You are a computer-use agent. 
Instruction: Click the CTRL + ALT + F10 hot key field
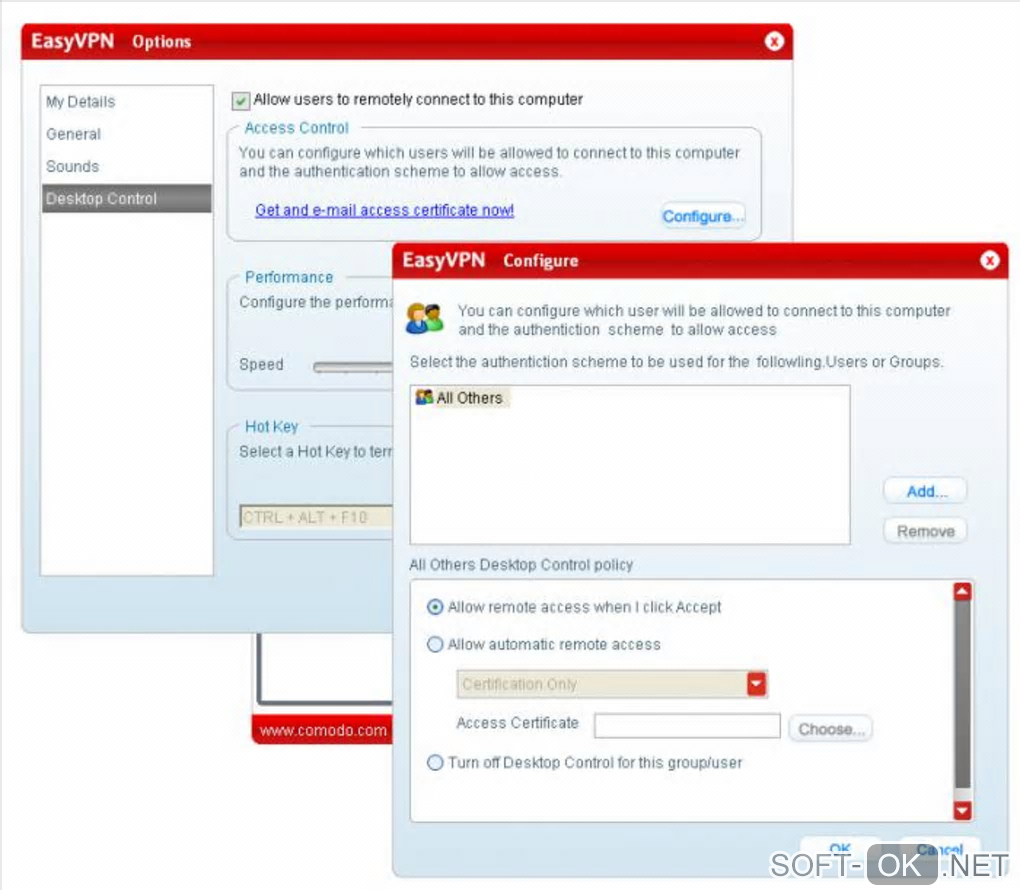(x=316, y=517)
